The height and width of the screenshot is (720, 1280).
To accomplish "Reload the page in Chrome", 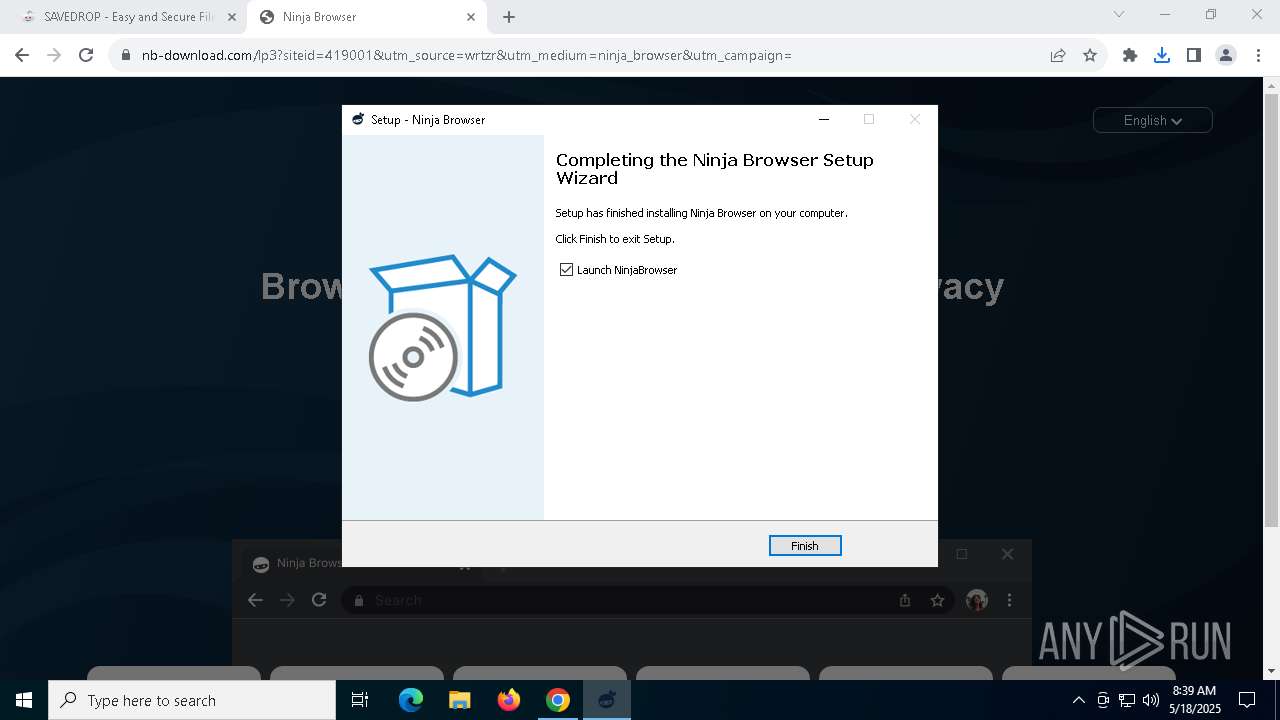I will click(86, 55).
